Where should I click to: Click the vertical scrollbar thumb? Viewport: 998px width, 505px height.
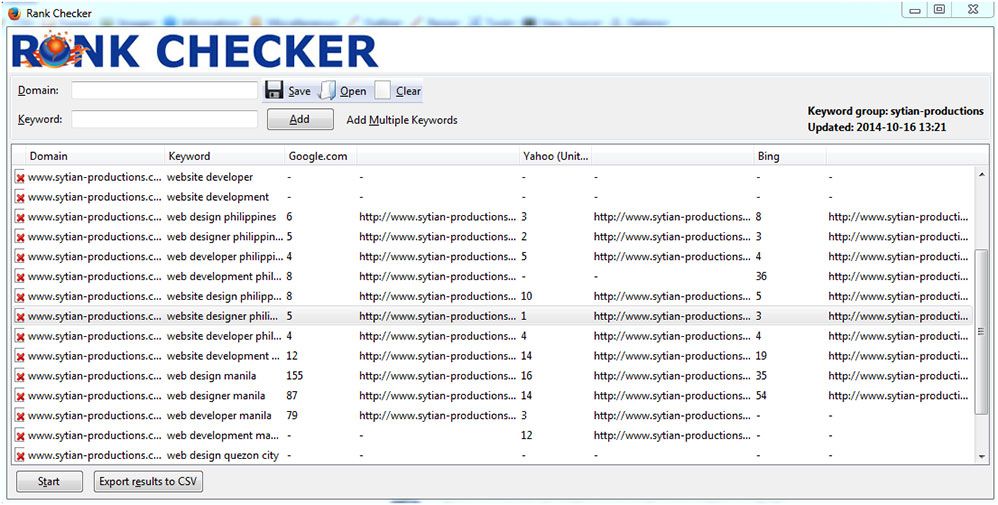click(982, 332)
